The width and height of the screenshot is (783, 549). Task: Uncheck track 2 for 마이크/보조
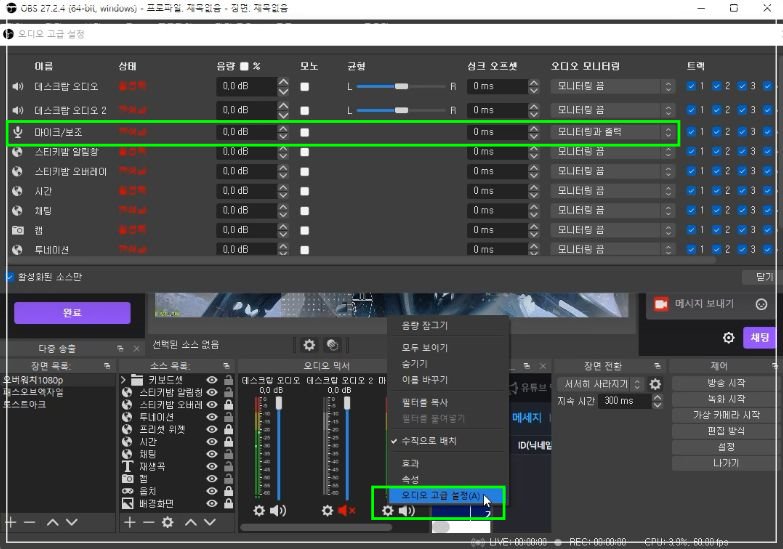[717, 132]
